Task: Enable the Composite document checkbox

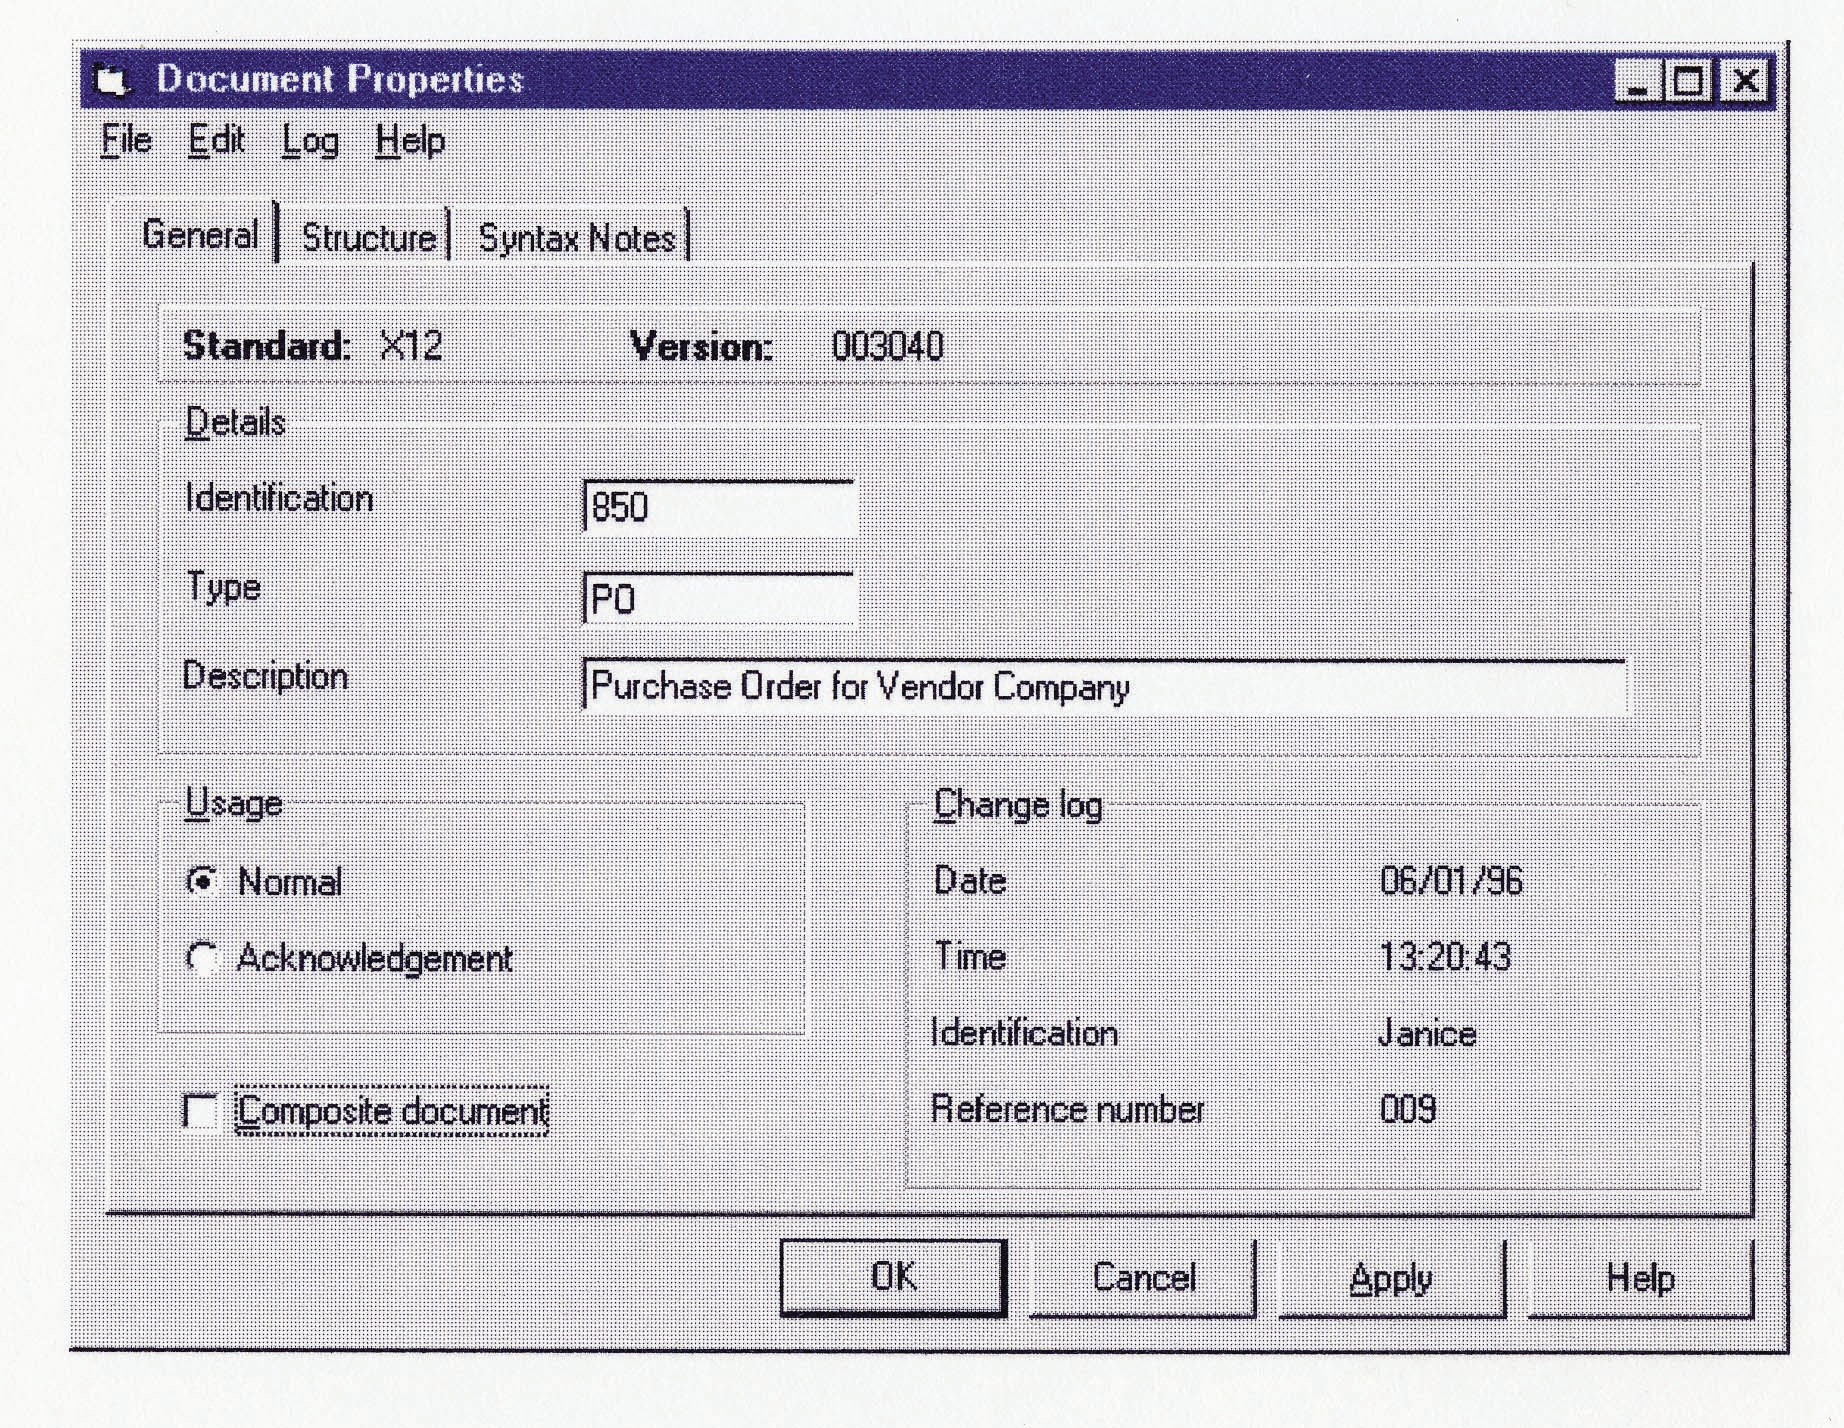Action: 201,1112
